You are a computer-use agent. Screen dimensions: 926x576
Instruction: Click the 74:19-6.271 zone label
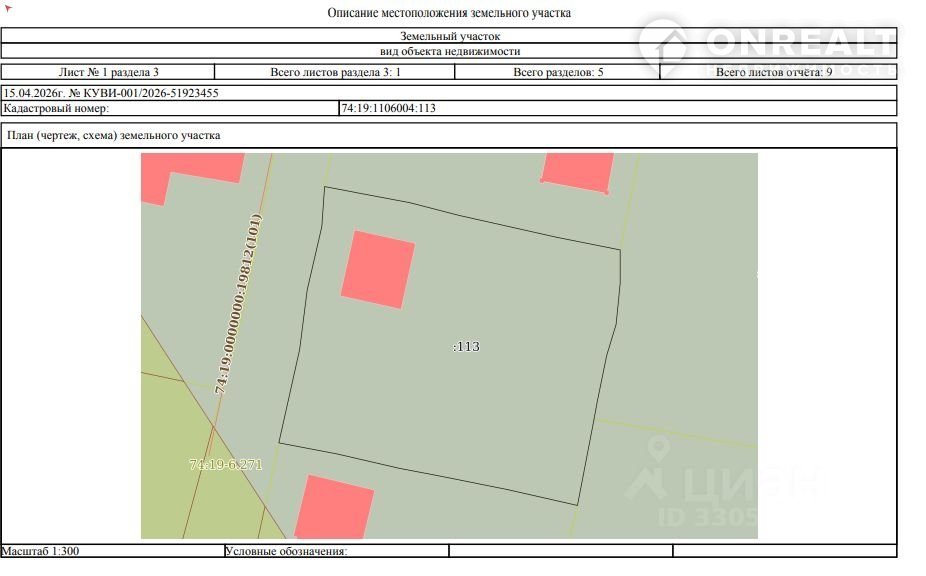point(226,465)
